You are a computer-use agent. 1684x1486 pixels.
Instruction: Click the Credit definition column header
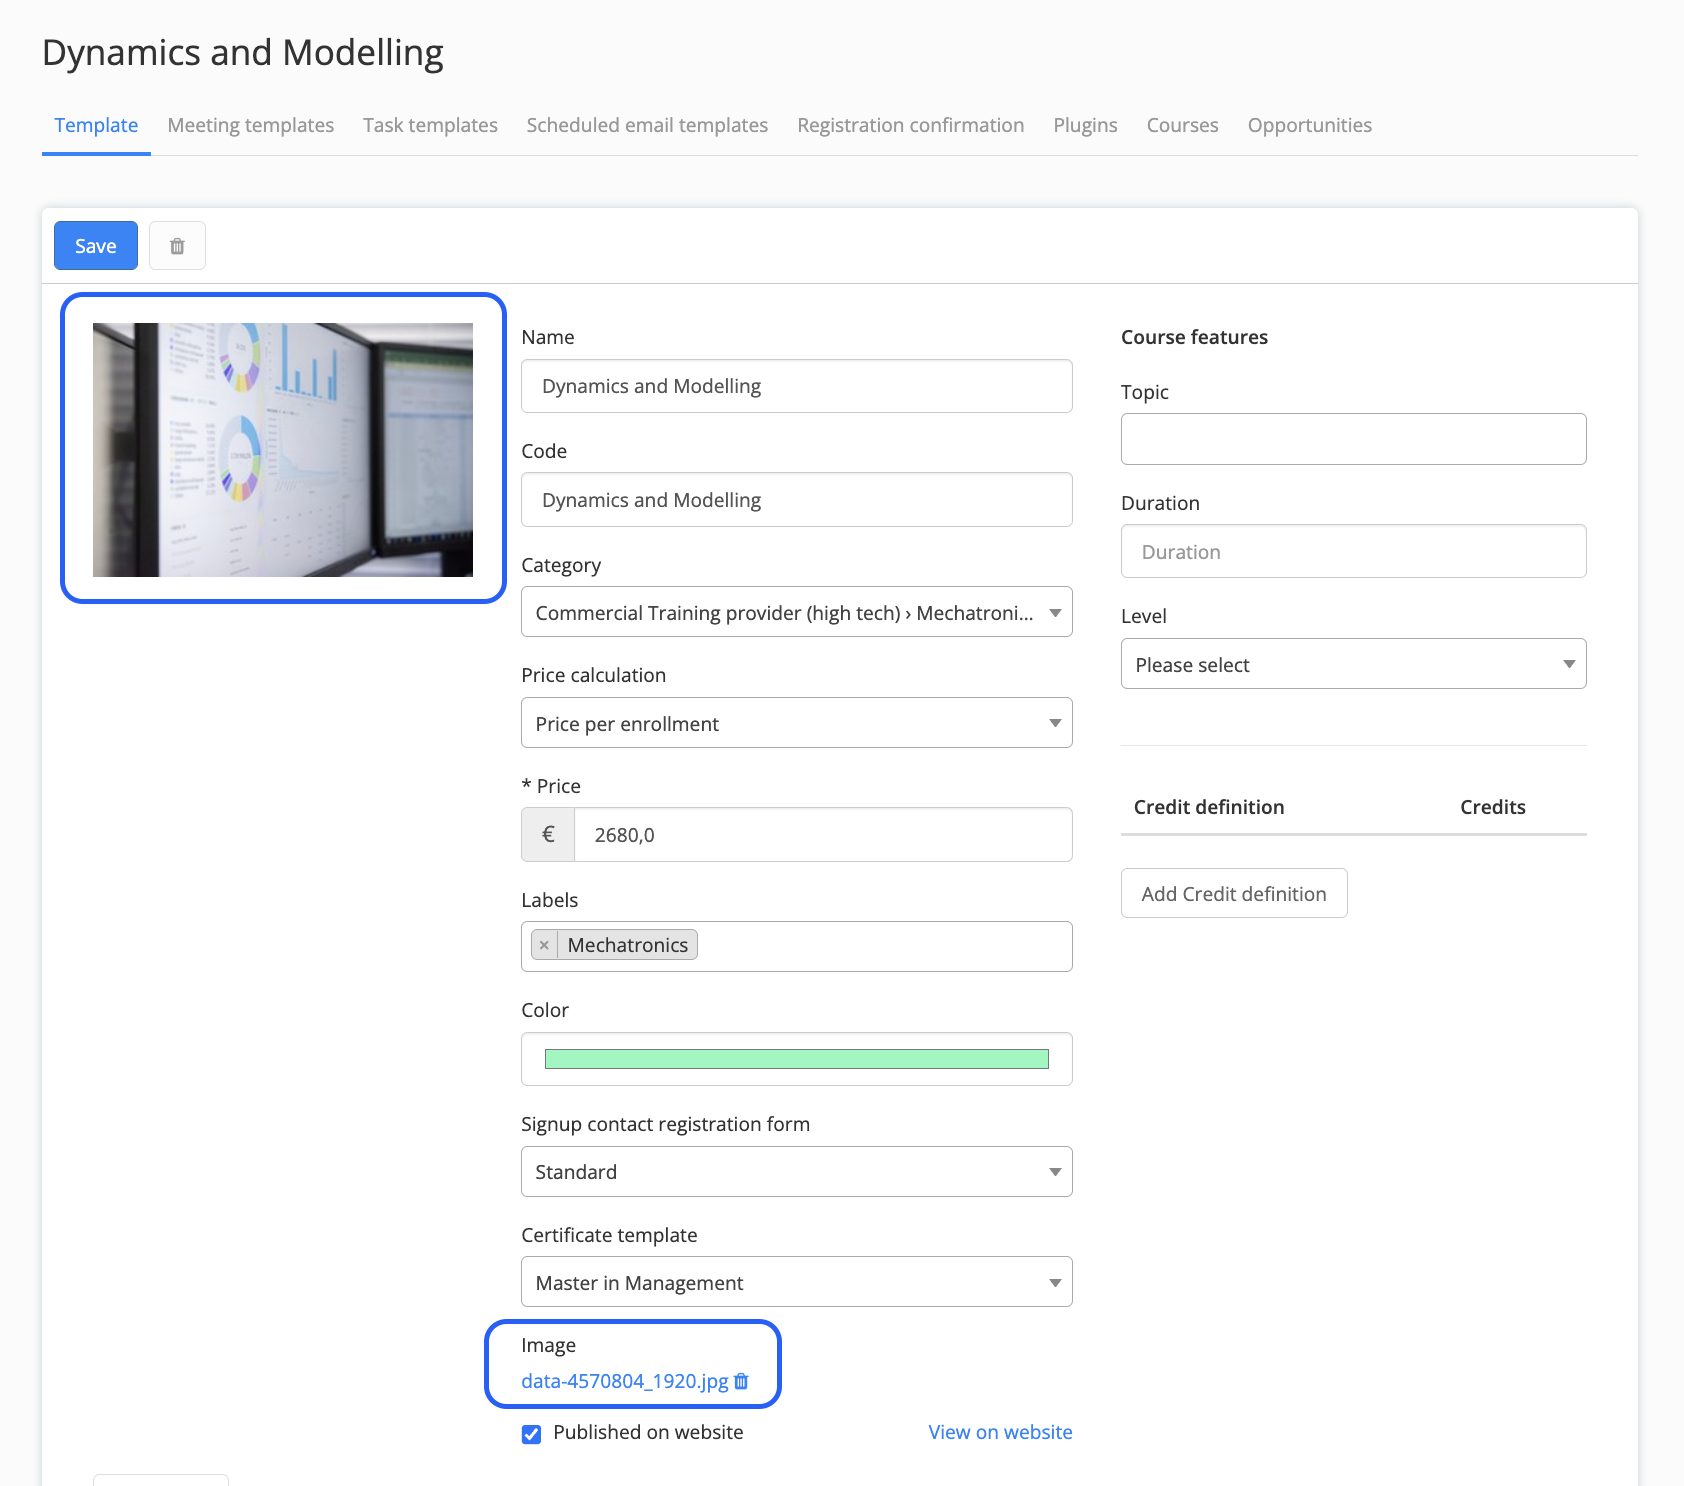coord(1209,807)
